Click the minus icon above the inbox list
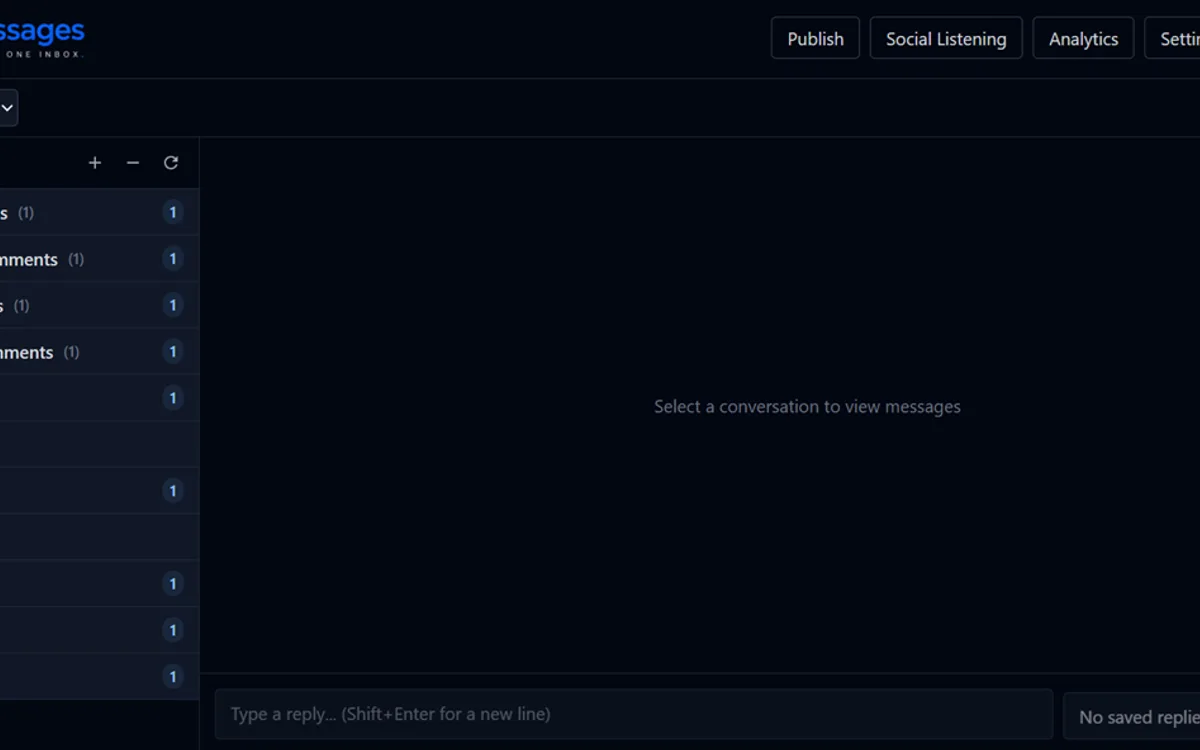 coord(133,162)
